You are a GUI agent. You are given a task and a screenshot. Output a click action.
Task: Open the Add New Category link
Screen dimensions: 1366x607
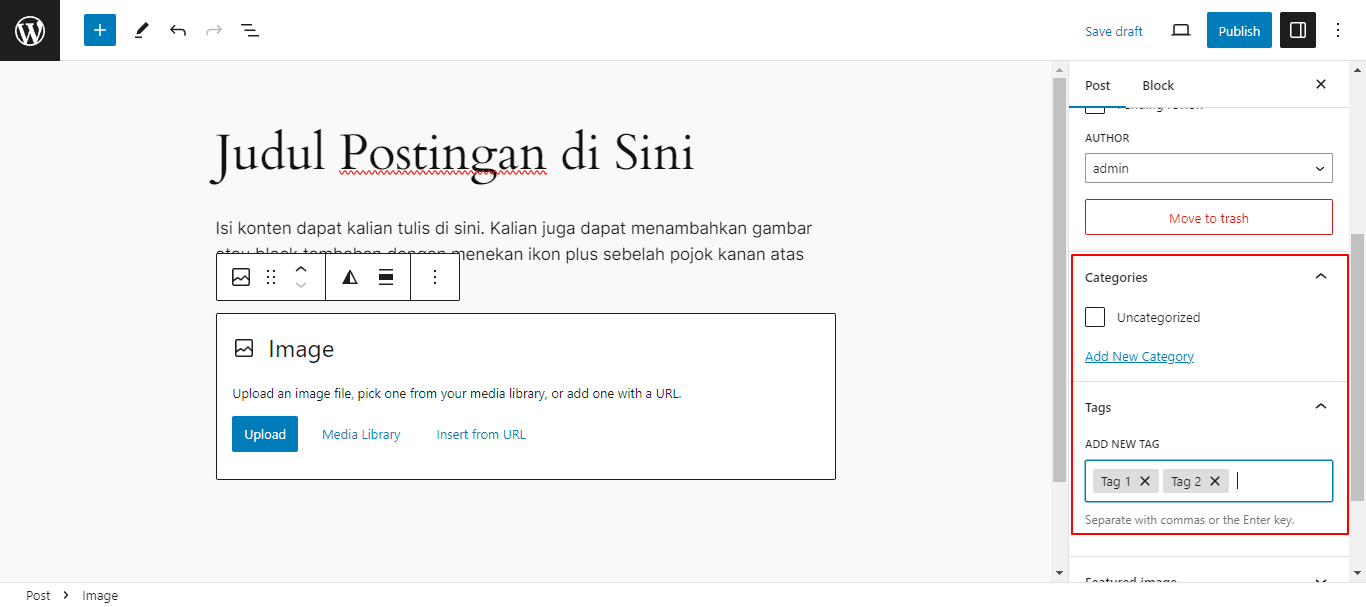pos(1139,356)
